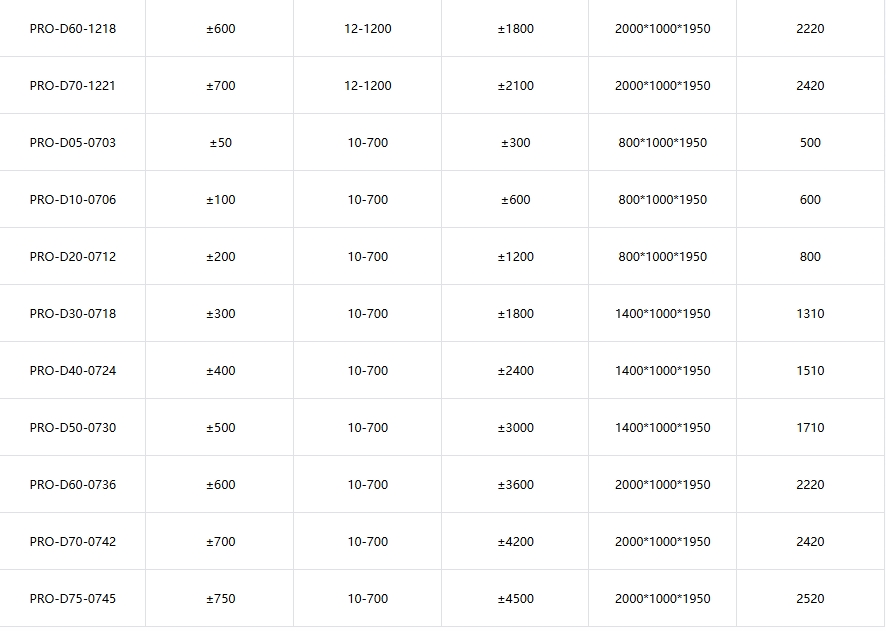Click the weight value 1710
The width and height of the screenshot is (886, 631).
point(810,428)
